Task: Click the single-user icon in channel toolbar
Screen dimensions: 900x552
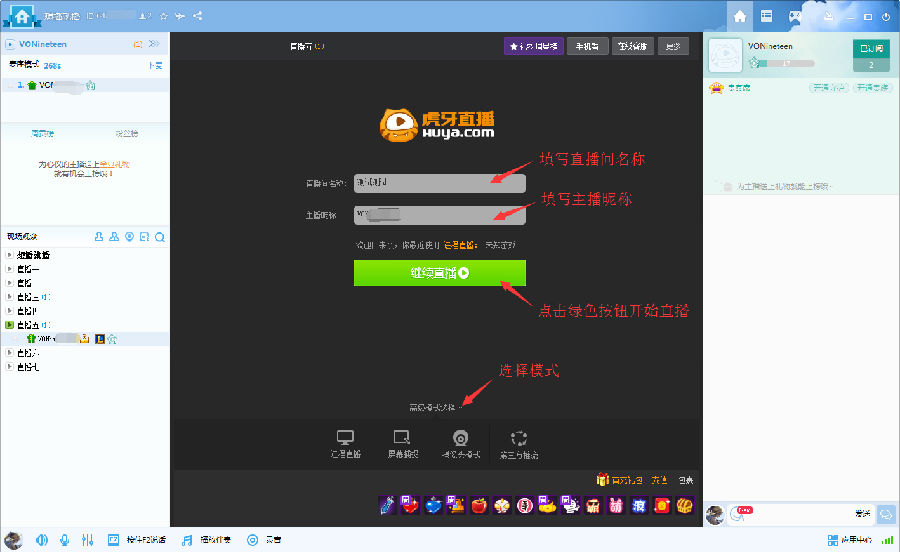Action: coord(99,236)
